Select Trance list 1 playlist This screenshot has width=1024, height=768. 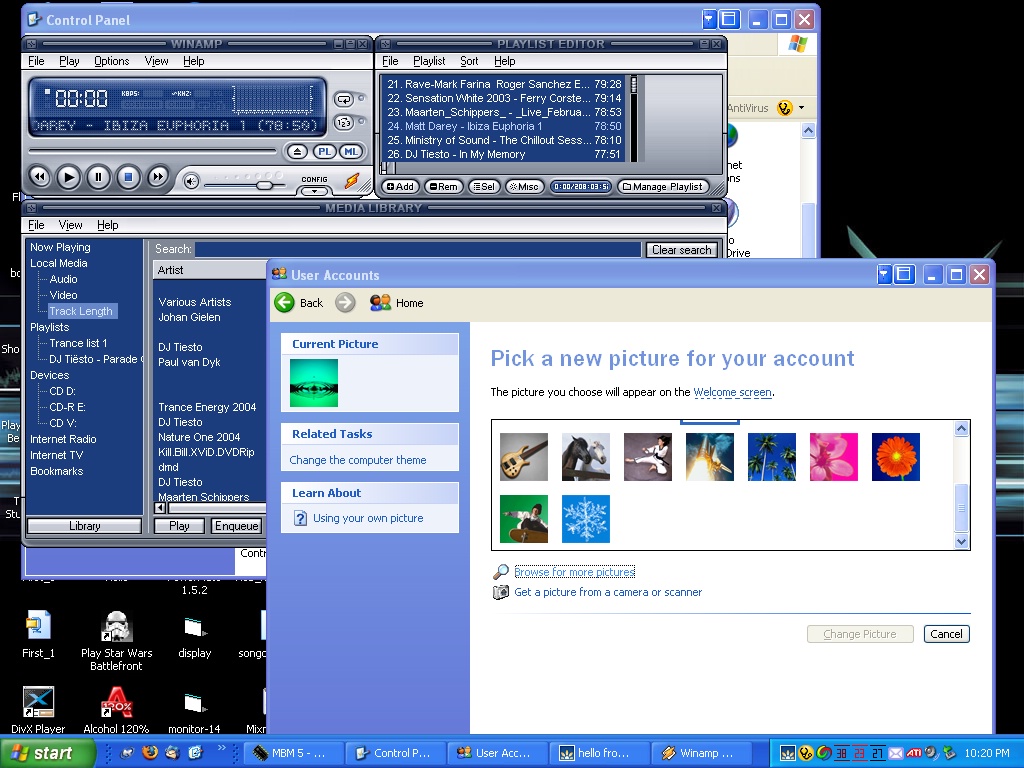tap(78, 343)
